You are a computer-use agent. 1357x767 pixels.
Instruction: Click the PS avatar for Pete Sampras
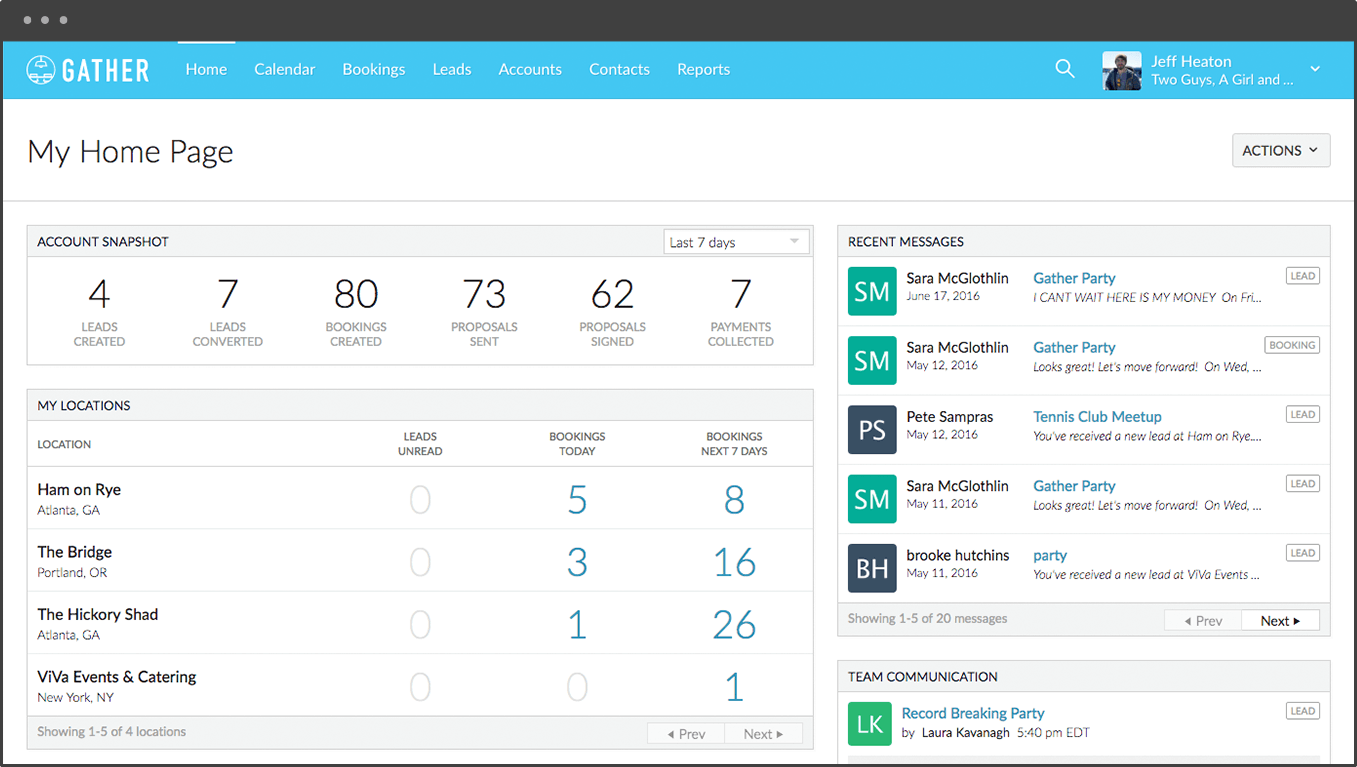tap(872, 430)
